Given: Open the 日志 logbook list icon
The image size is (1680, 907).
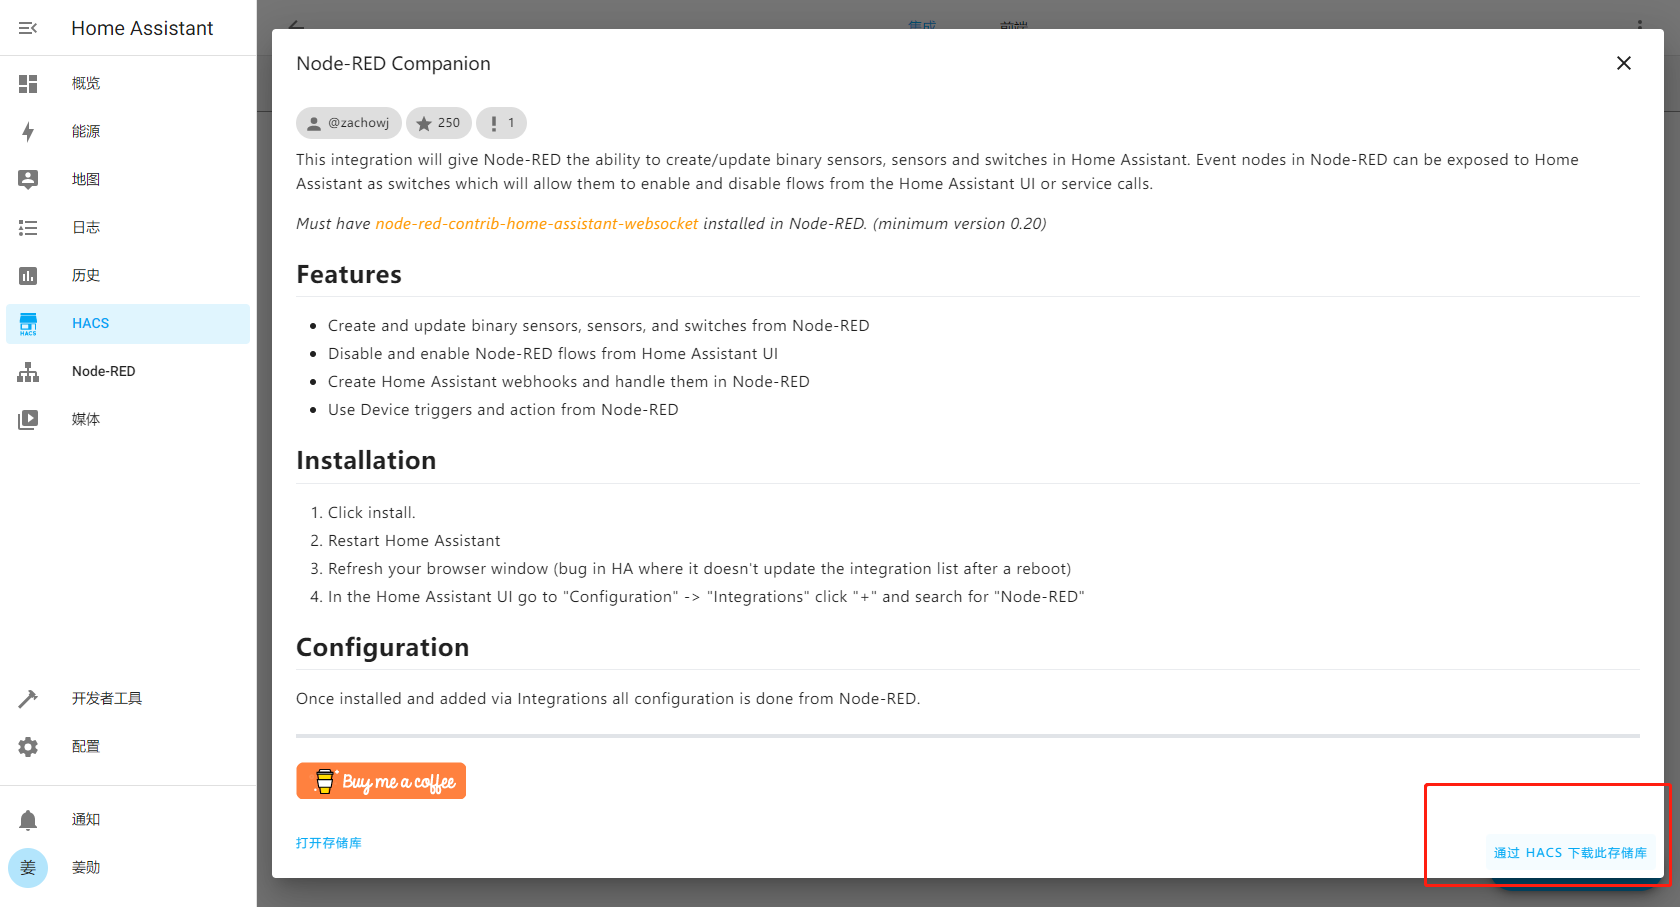Looking at the screenshot, I should pos(28,228).
